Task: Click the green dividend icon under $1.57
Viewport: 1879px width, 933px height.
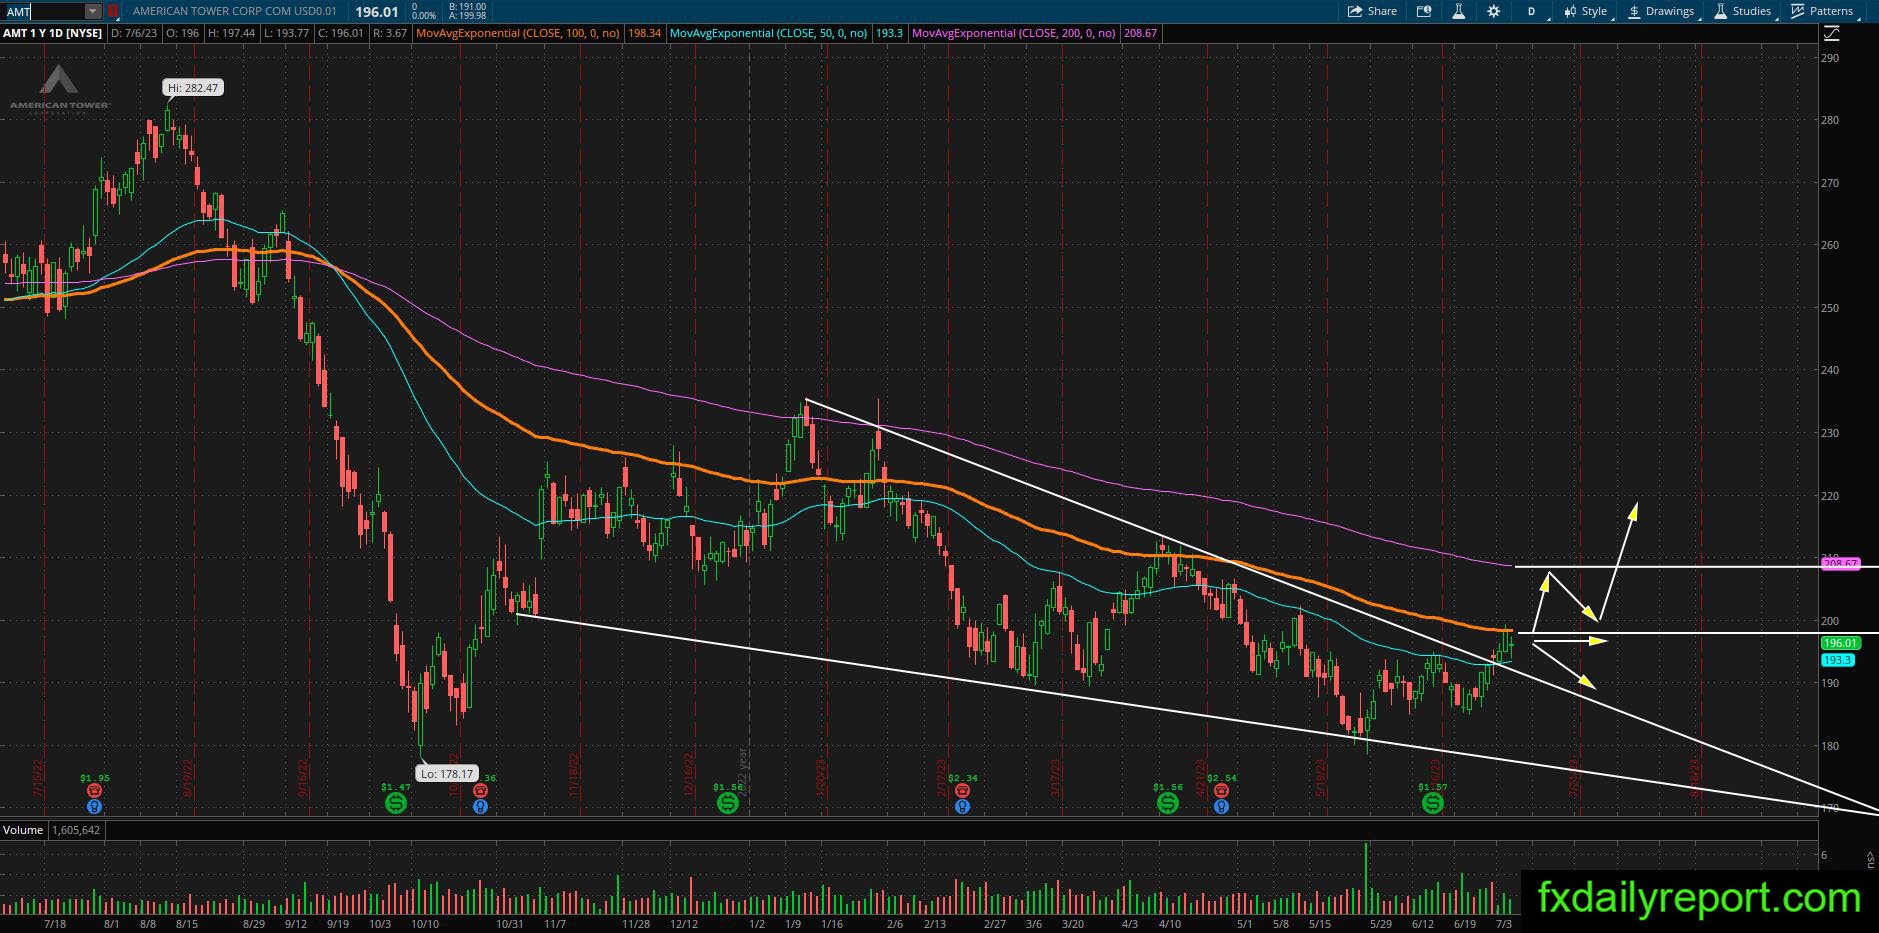Action: pos(1433,802)
